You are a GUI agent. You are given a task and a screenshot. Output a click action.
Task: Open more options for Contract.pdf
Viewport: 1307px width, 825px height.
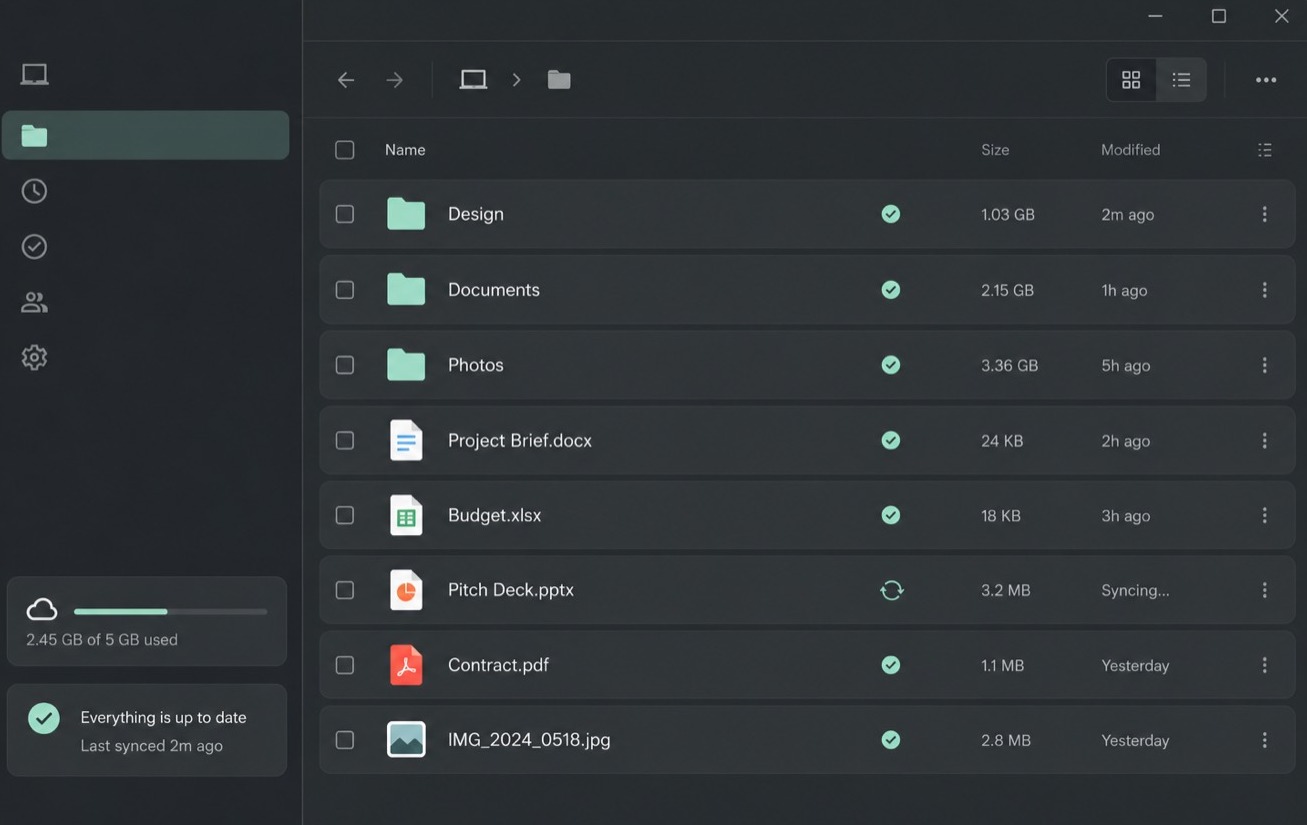[x=1265, y=665]
